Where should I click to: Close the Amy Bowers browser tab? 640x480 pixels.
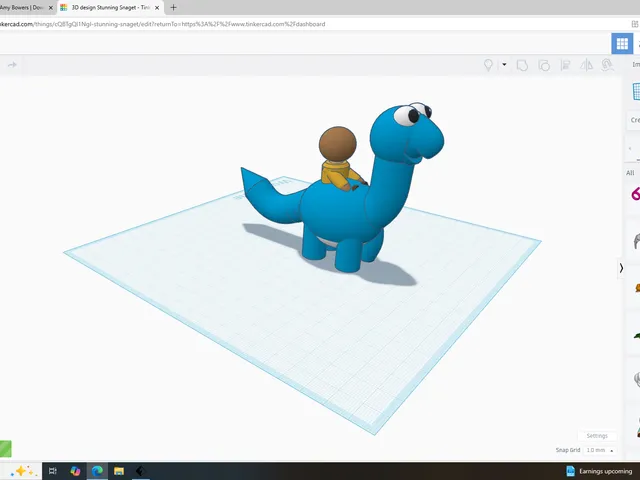(51, 8)
